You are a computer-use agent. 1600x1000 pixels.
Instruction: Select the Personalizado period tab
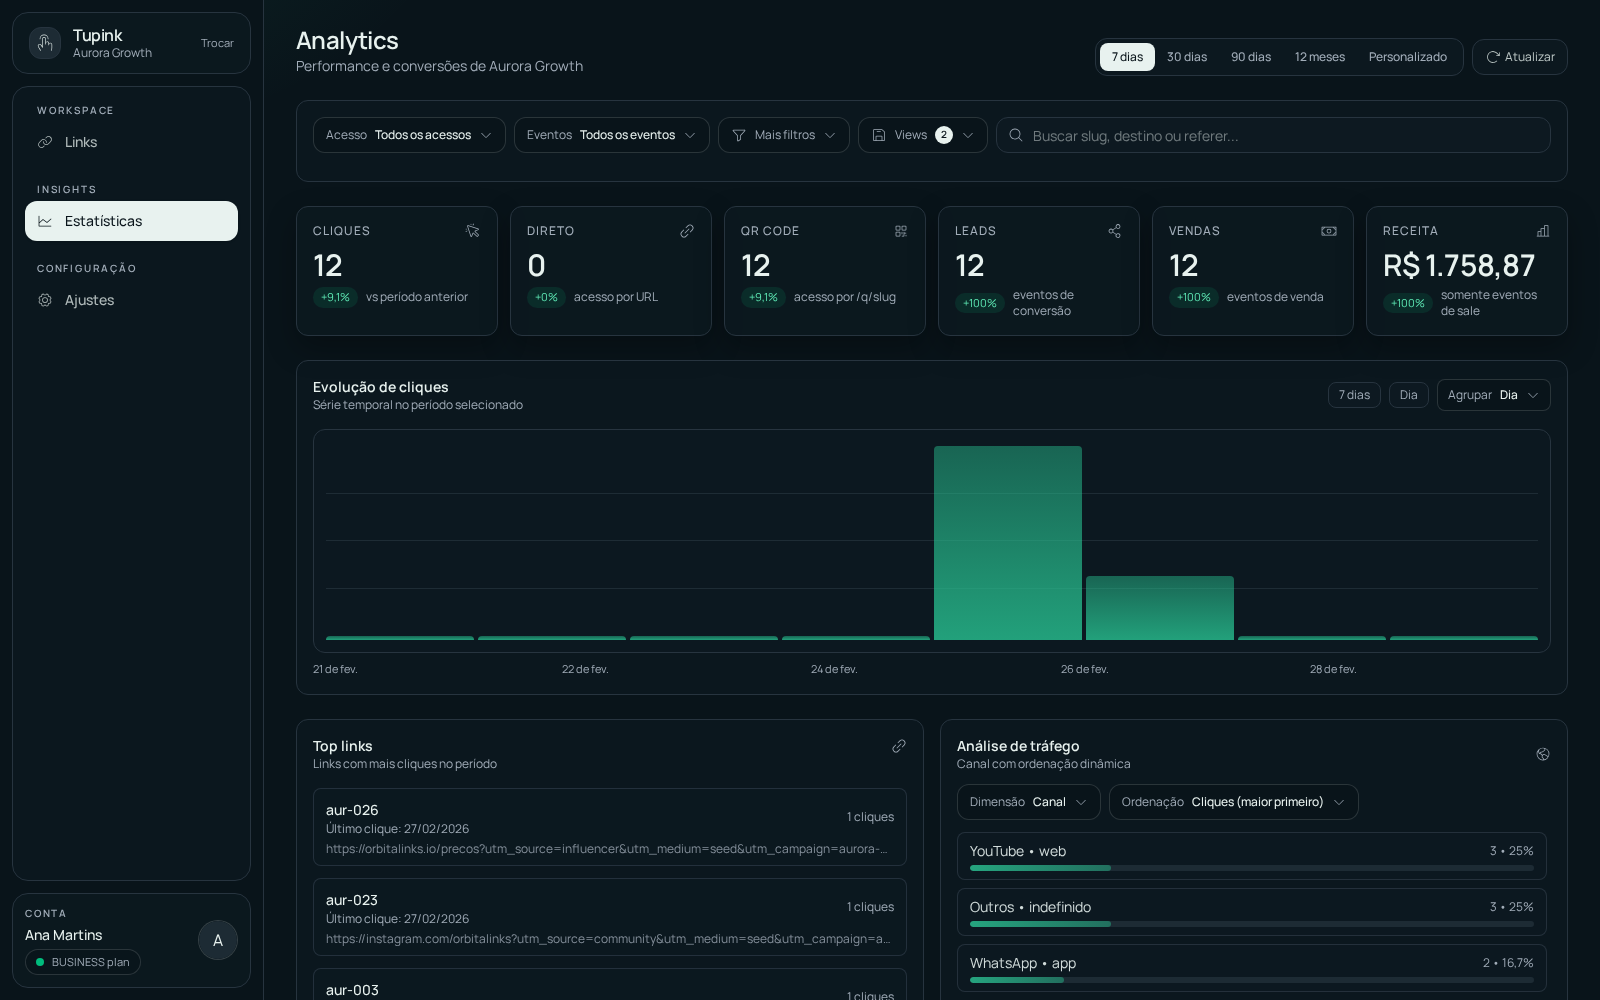pos(1408,57)
